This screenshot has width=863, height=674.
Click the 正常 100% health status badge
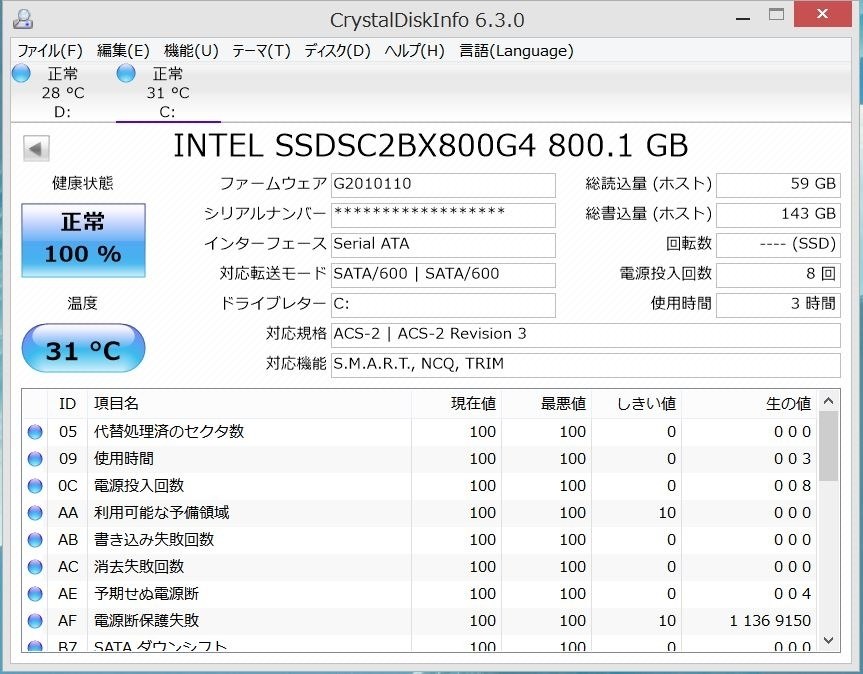[x=82, y=240]
